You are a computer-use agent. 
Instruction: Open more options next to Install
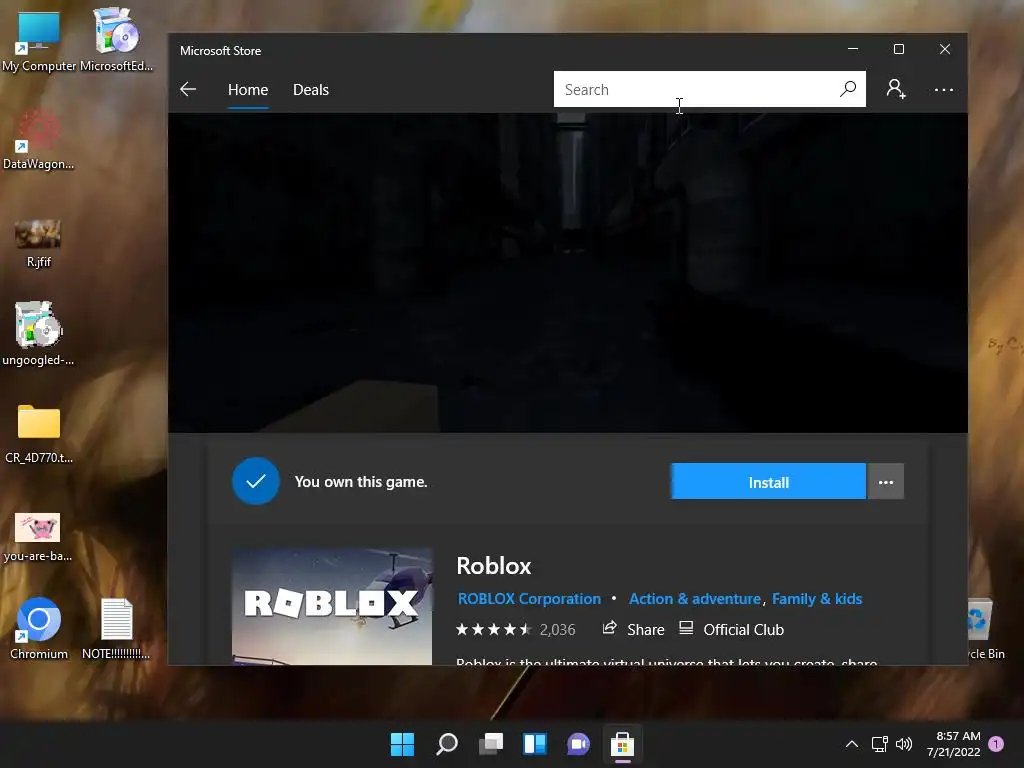(x=886, y=482)
